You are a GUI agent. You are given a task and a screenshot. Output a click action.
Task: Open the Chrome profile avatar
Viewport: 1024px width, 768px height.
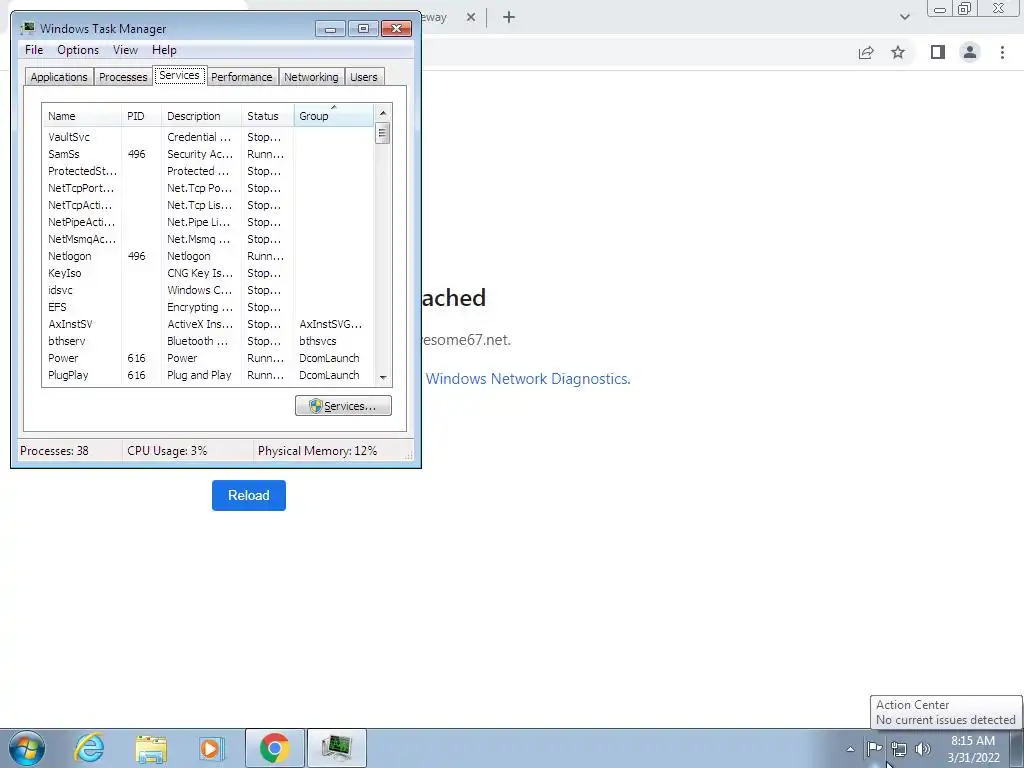pyautogui.click(x=970, y=52)
